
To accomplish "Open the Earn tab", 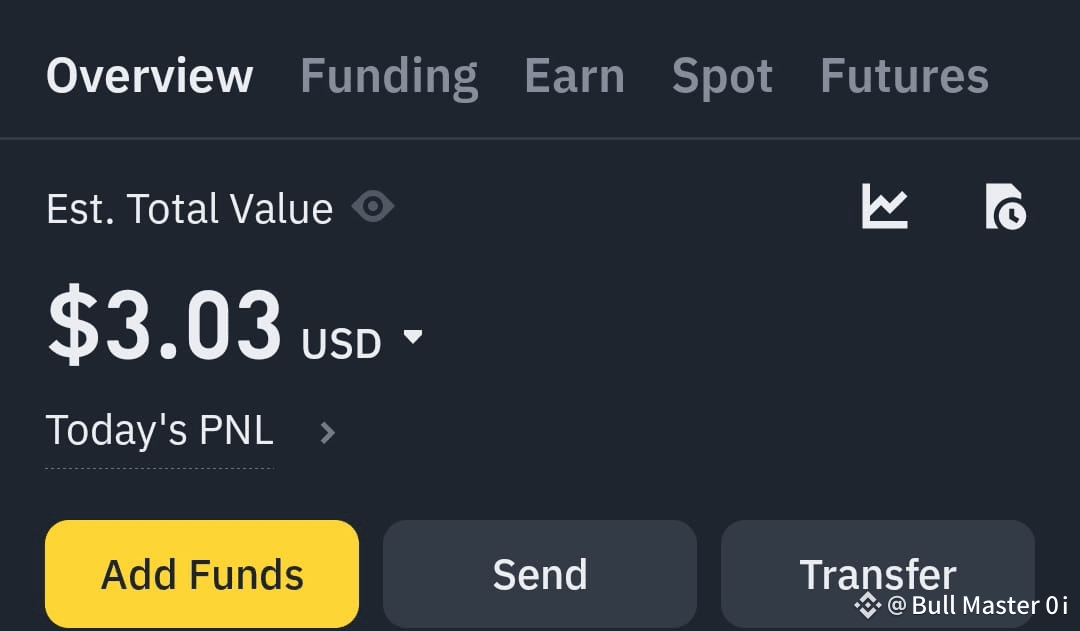I will coord(574,75).
